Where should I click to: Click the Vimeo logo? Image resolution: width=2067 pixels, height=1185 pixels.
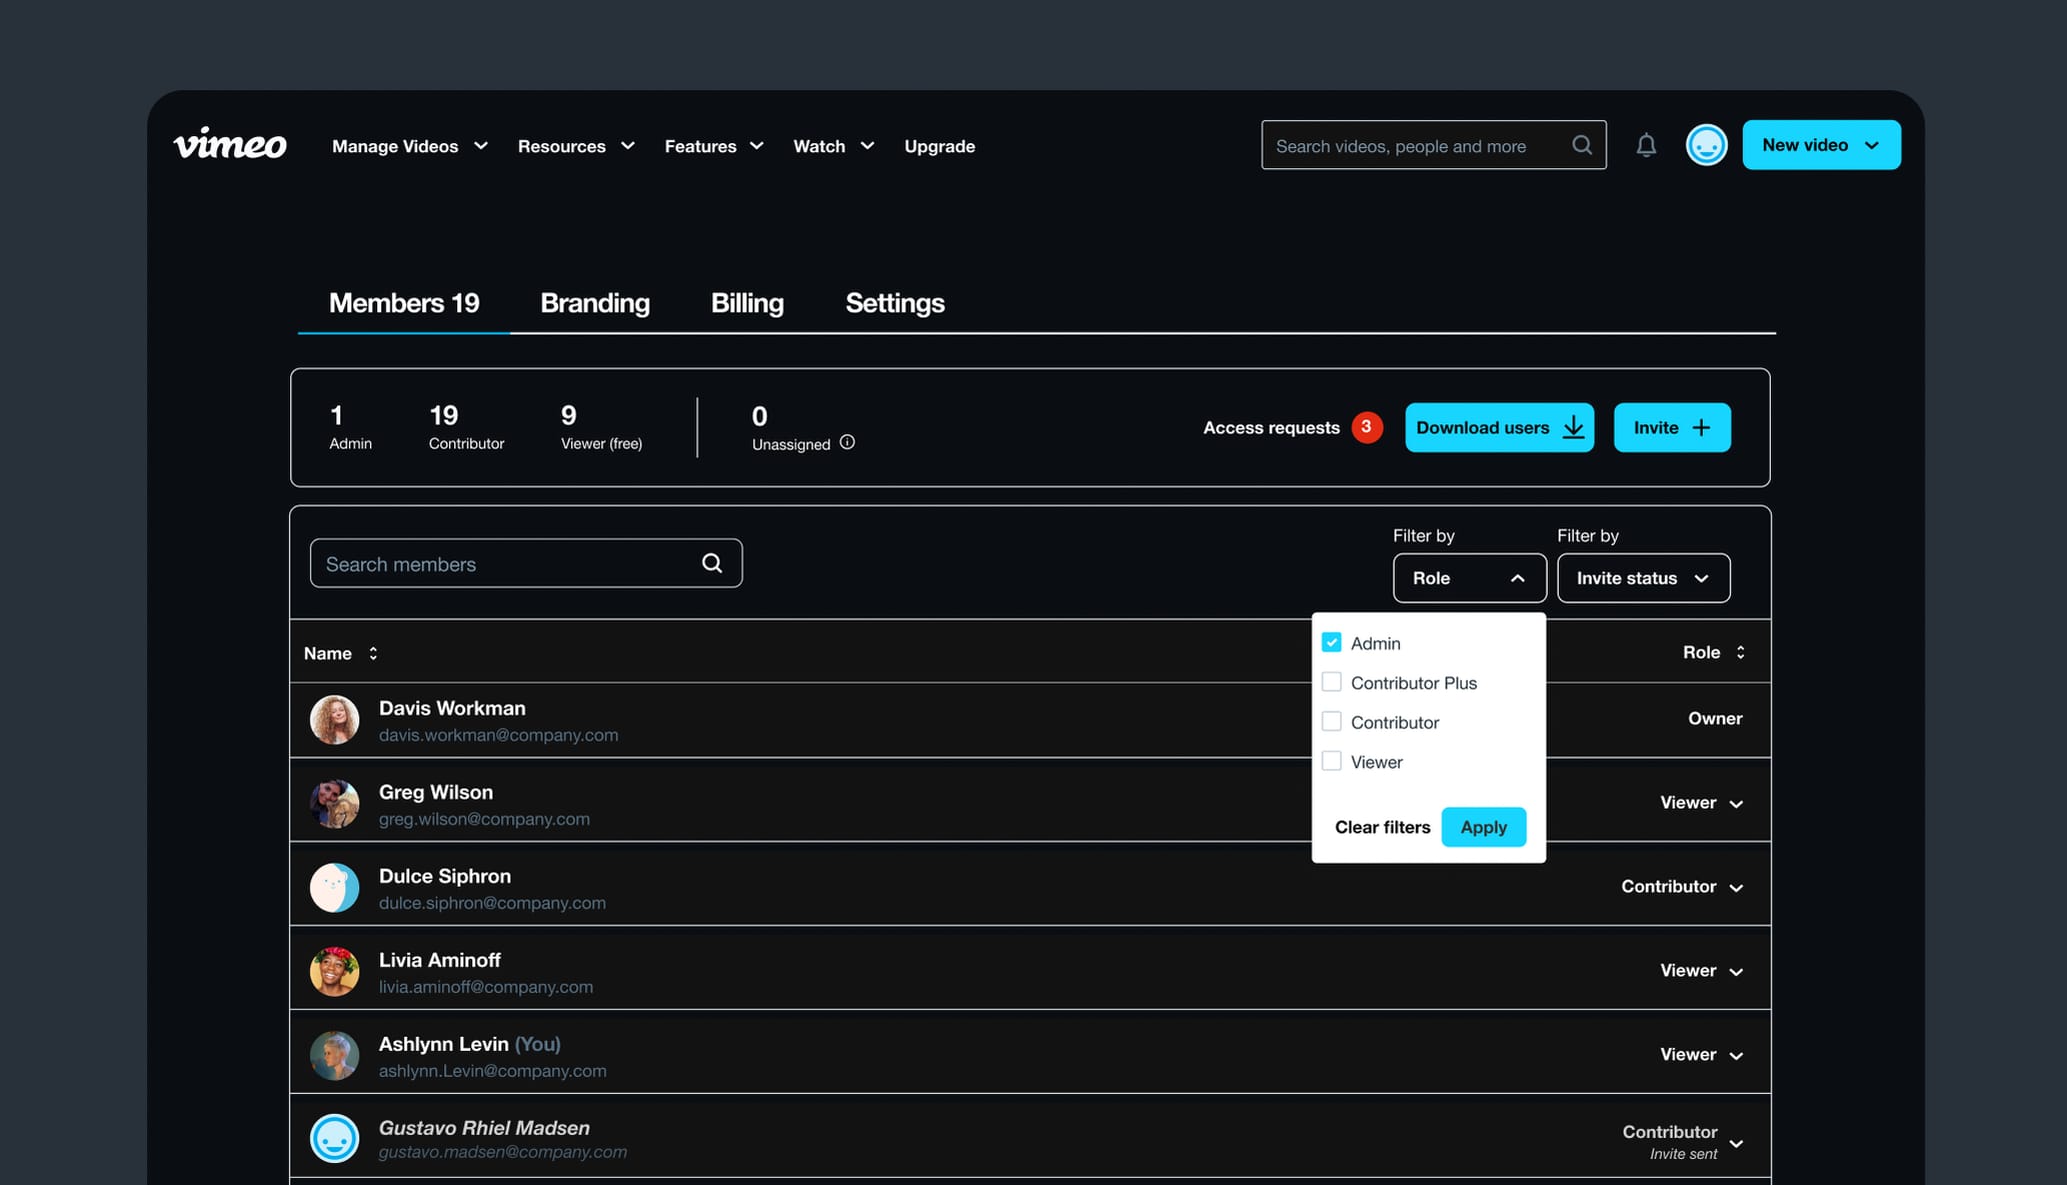(230, 144)
